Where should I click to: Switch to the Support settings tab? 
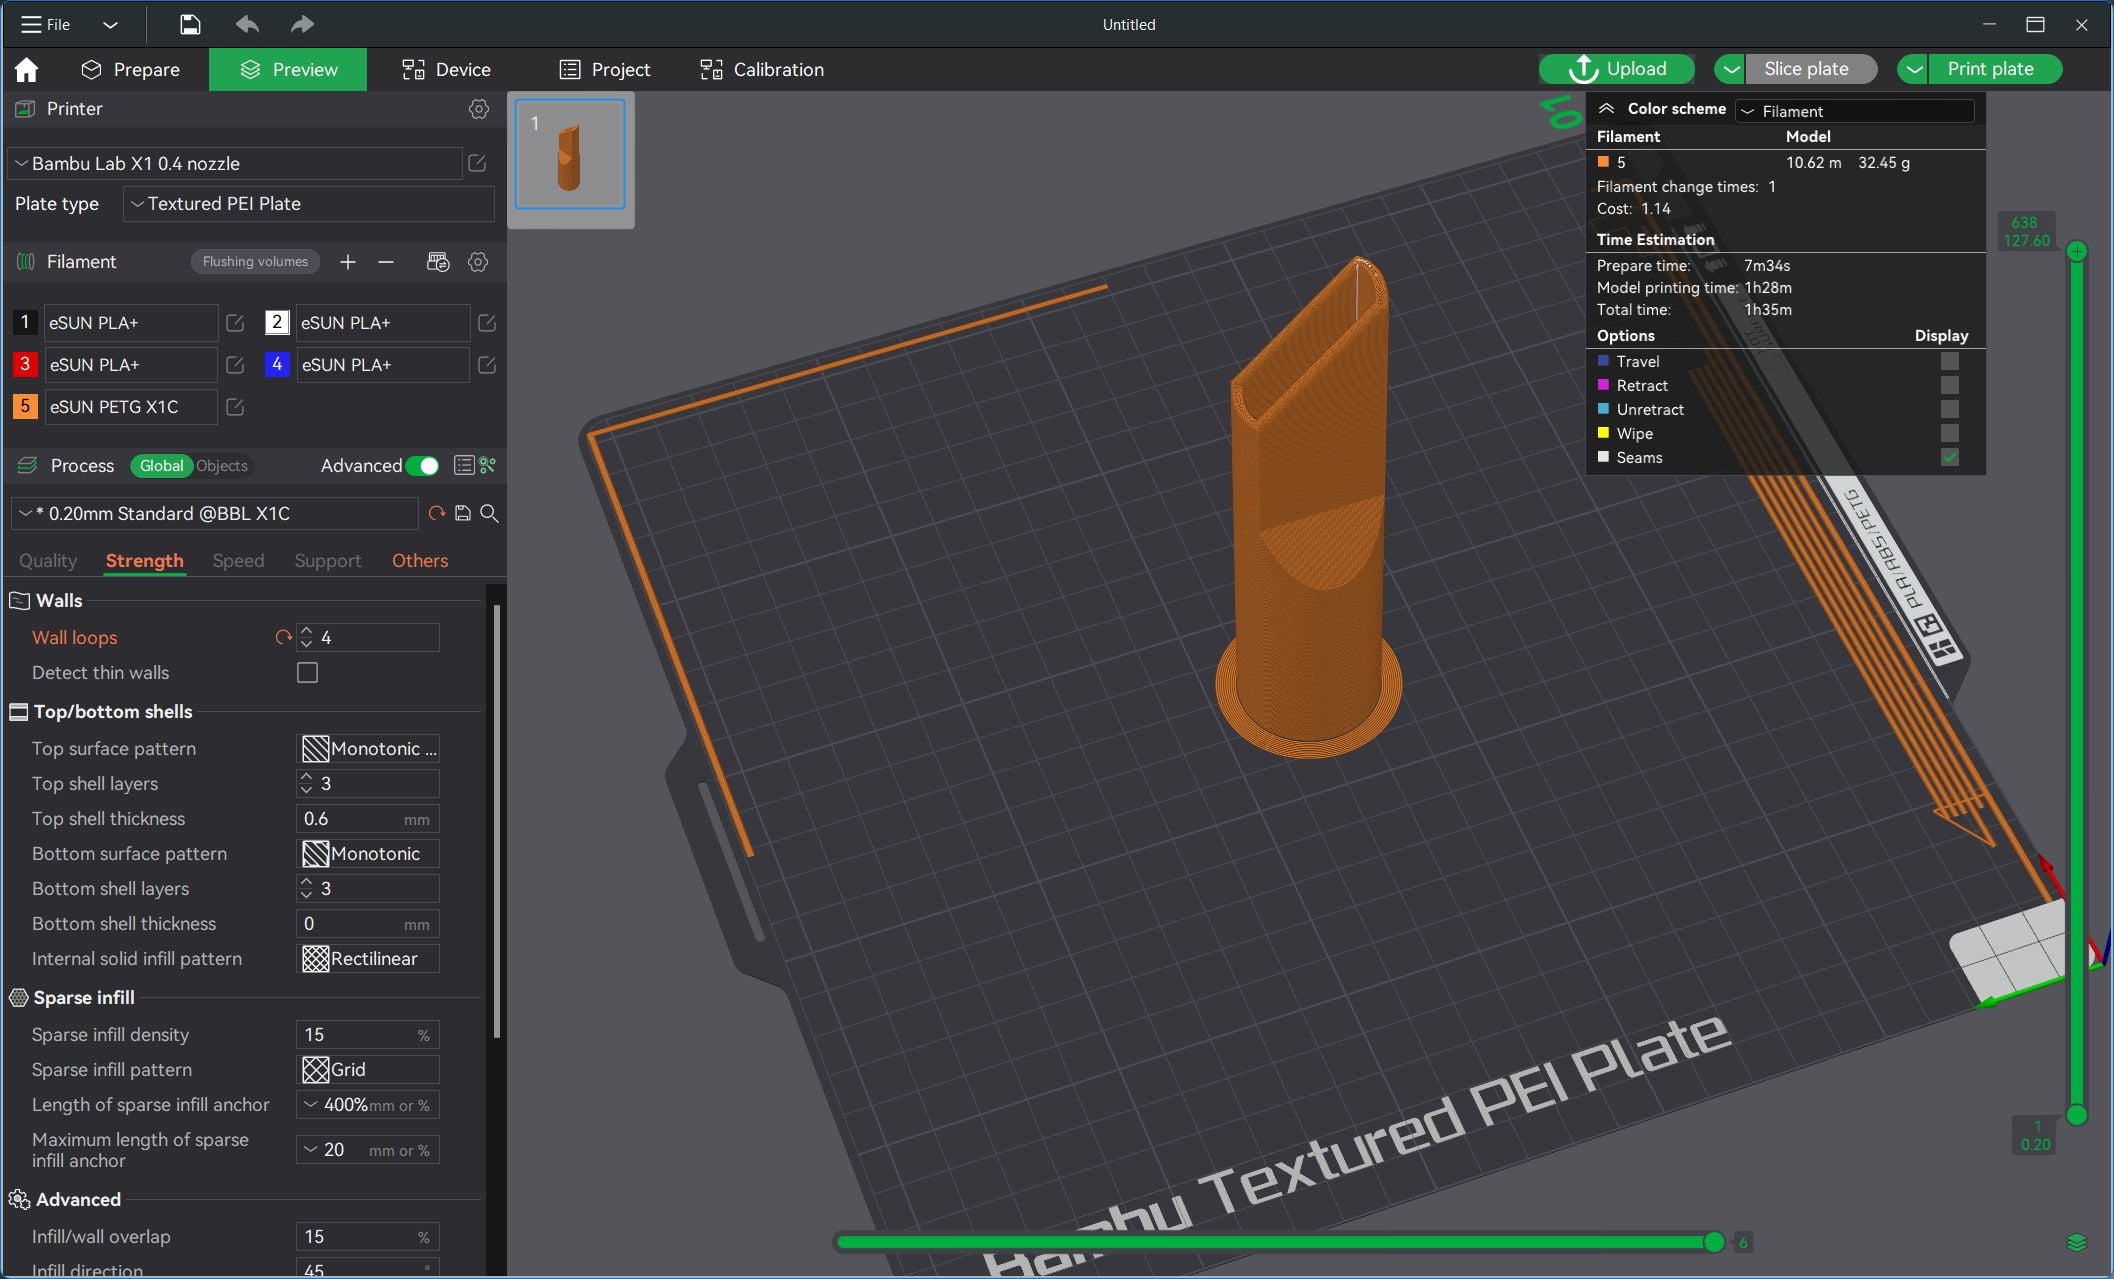(x=328, y=561)
